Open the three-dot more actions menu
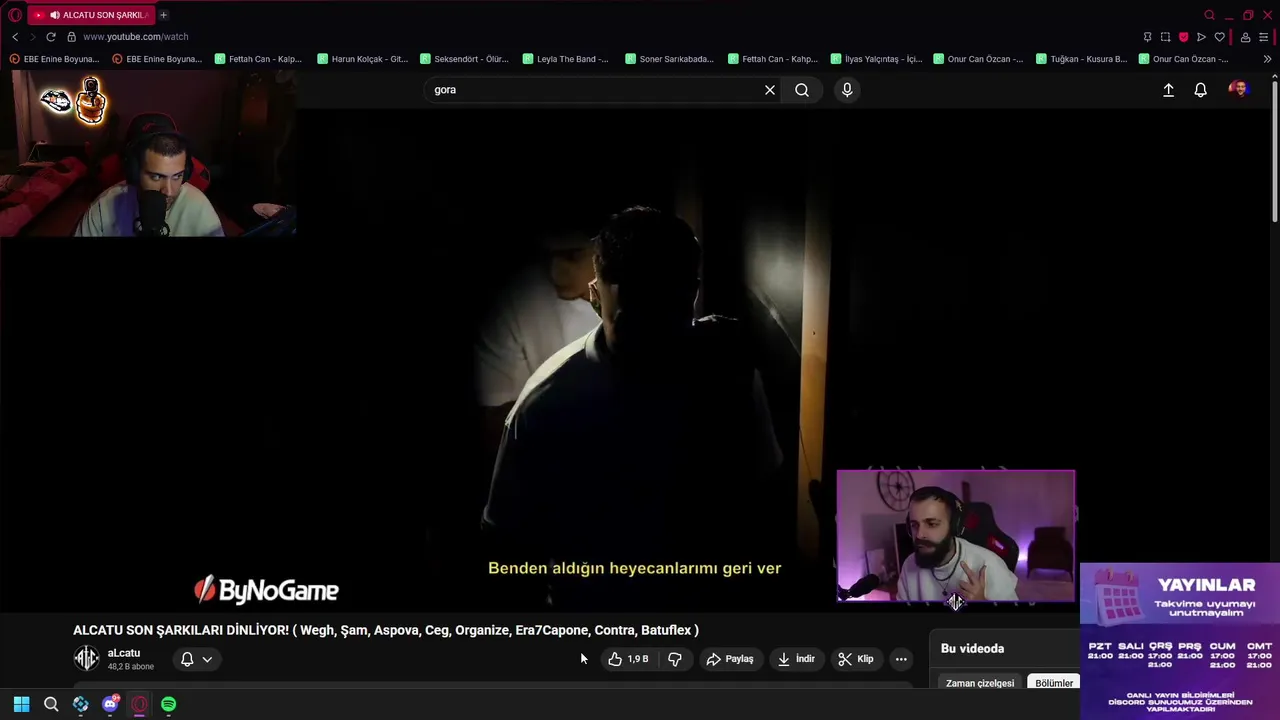This screenshot has height=720, width=1280. (901, 659)
